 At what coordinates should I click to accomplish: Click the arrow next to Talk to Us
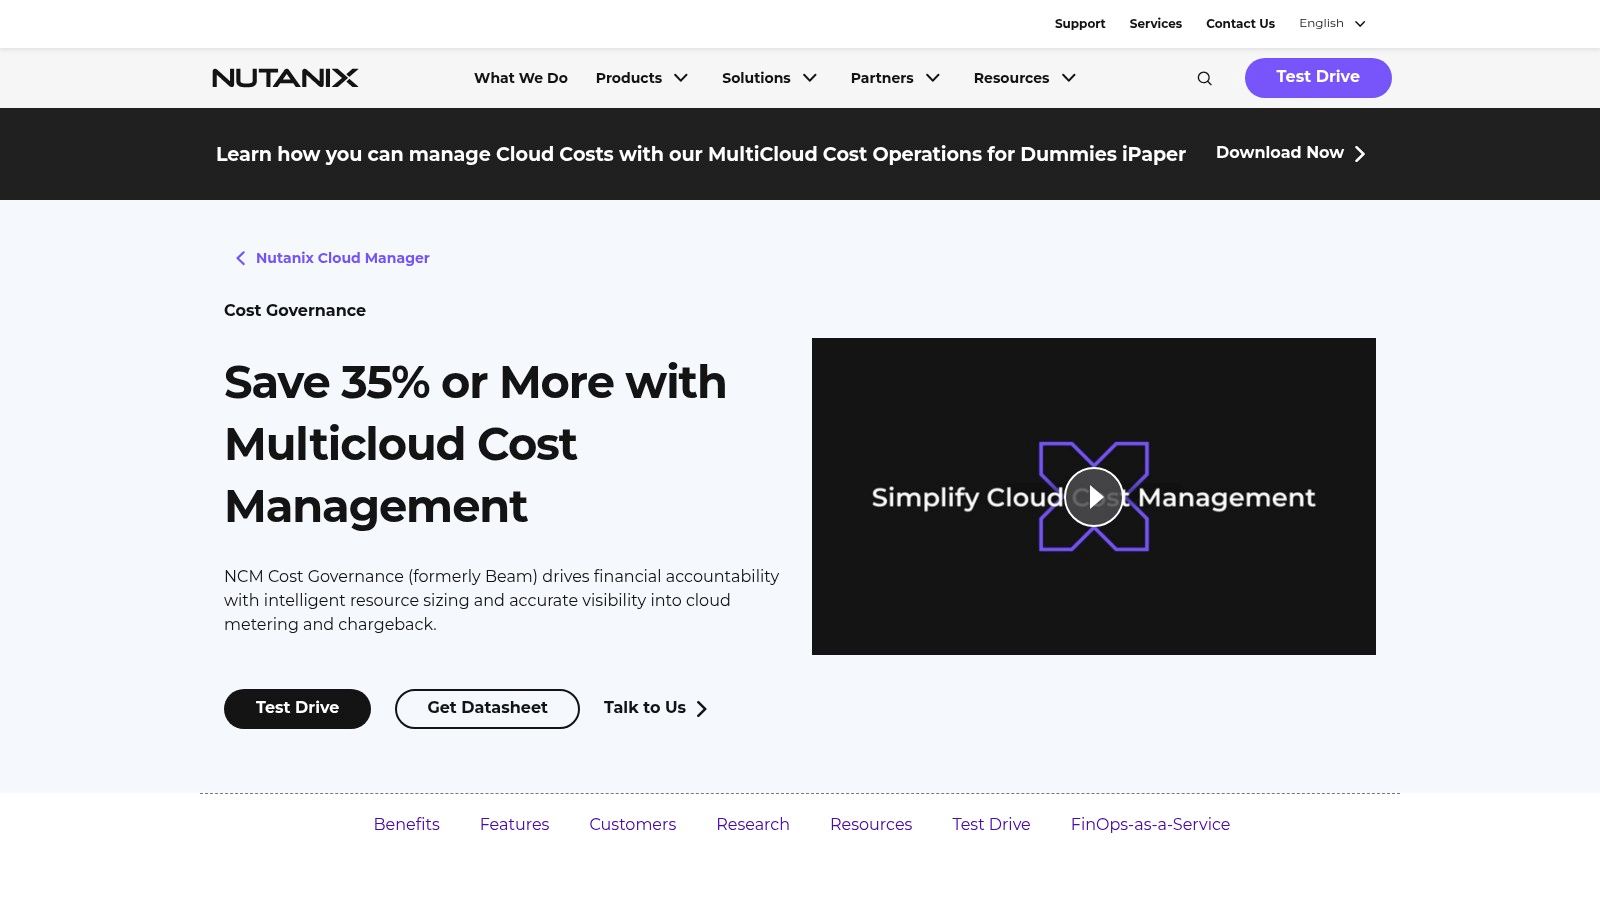[x=702, y=708]
